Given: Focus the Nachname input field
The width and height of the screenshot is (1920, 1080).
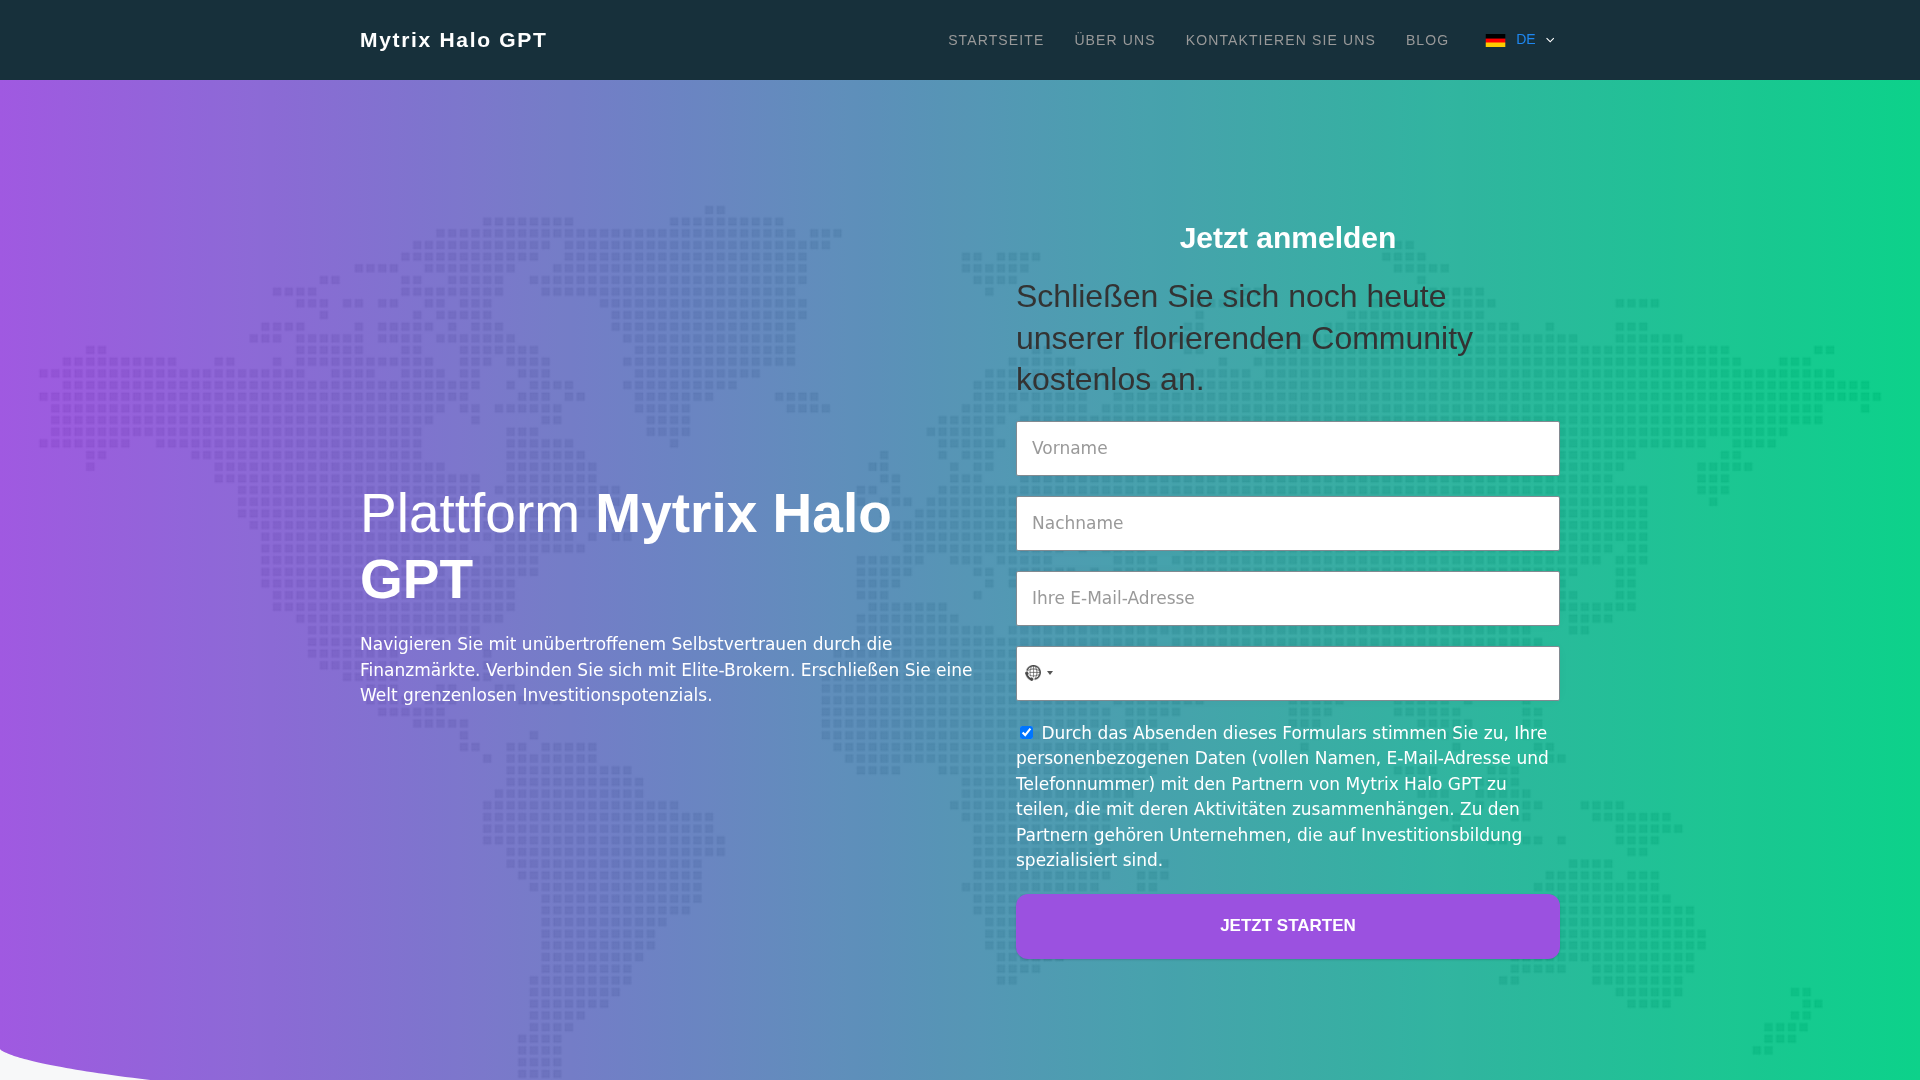Looking at the screenshot, I should pos(1288,523).
